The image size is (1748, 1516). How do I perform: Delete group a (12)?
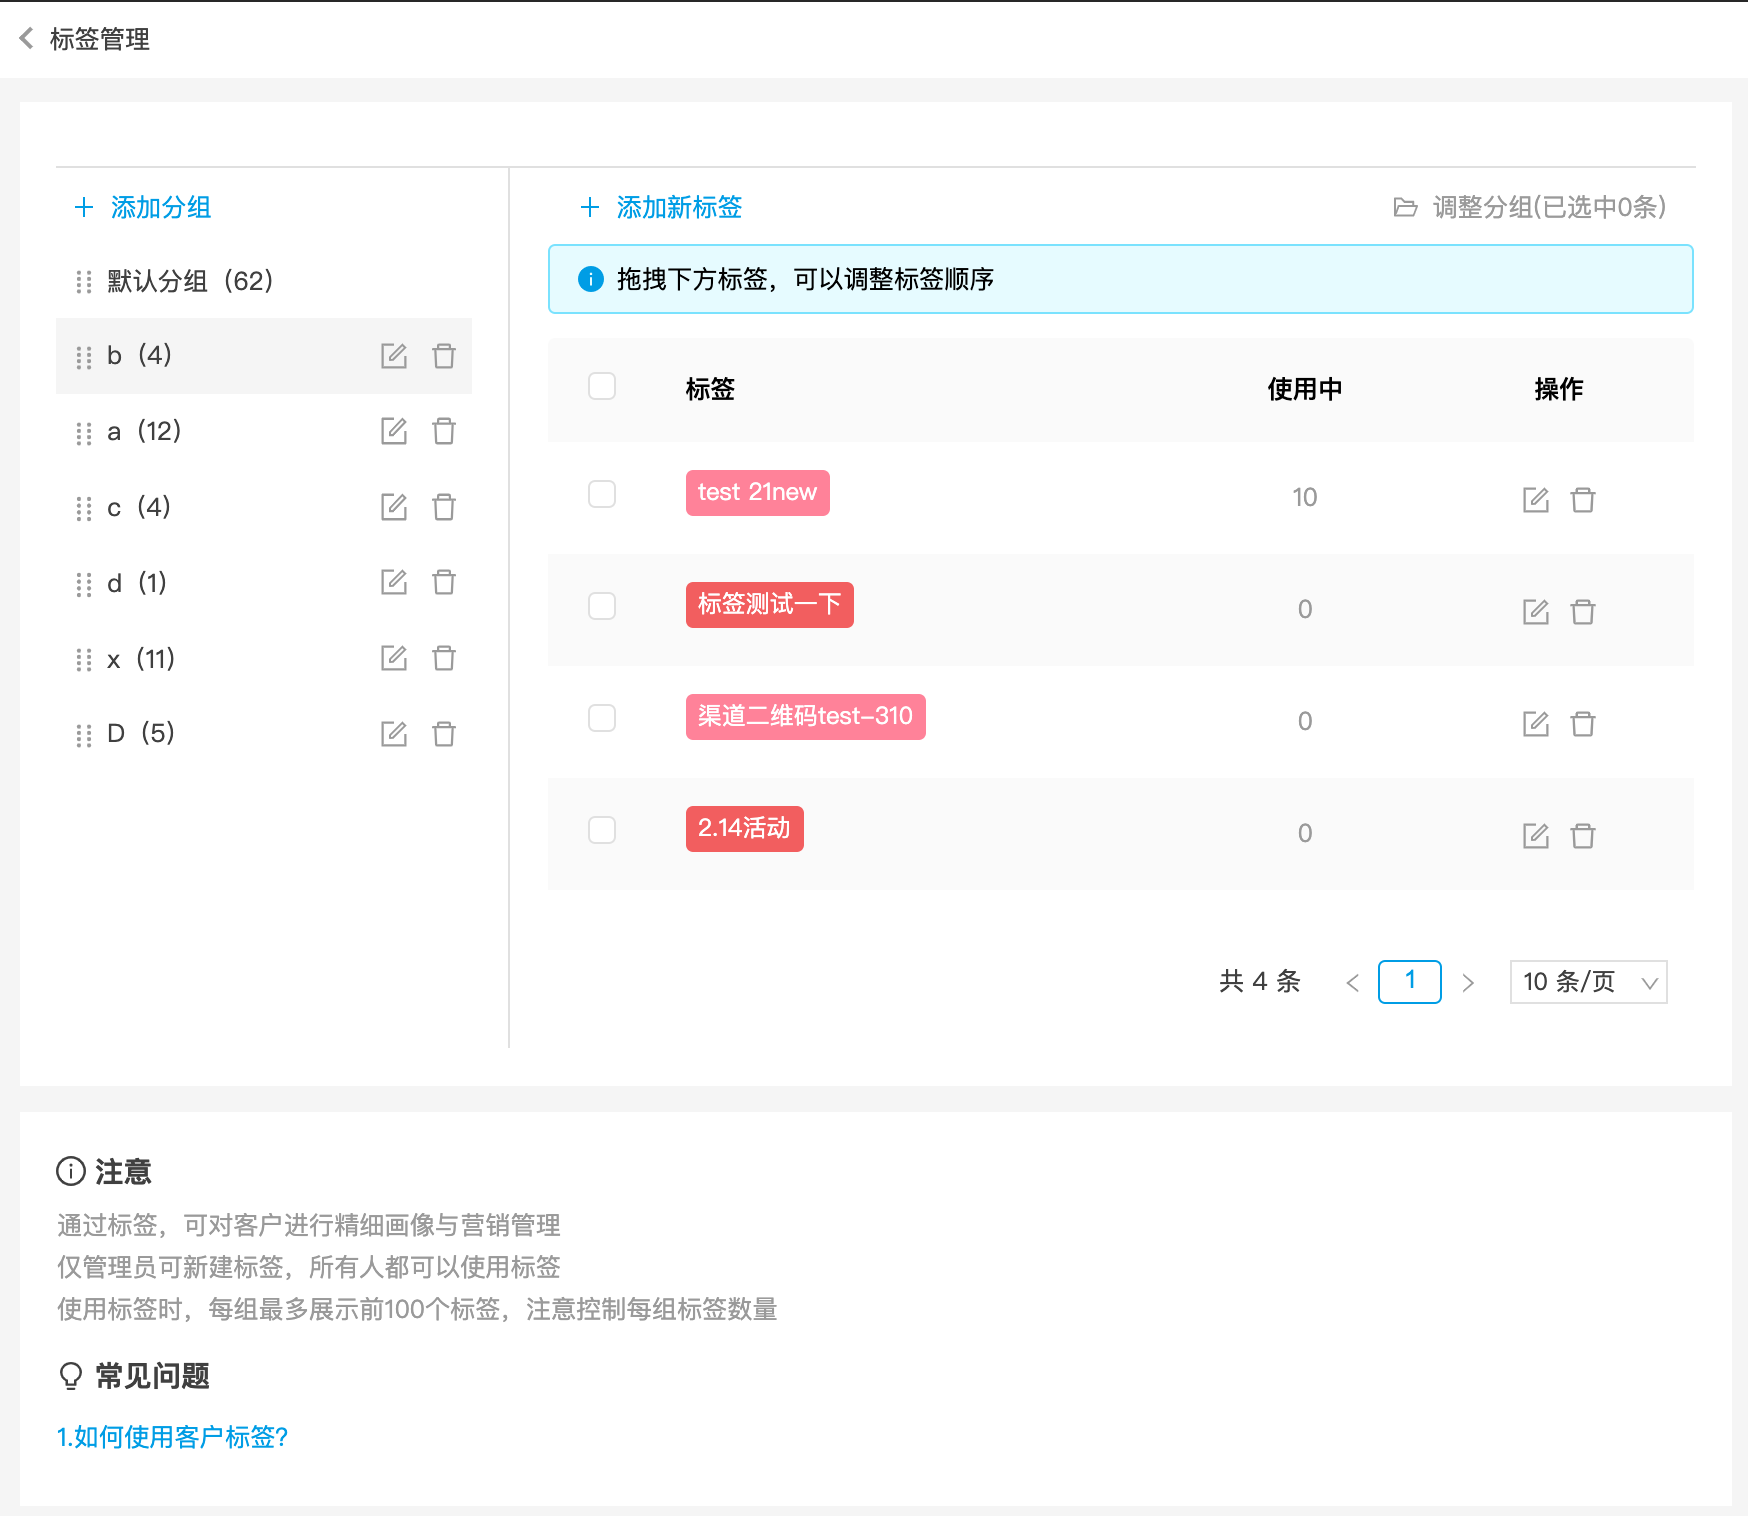pos(444,431)
